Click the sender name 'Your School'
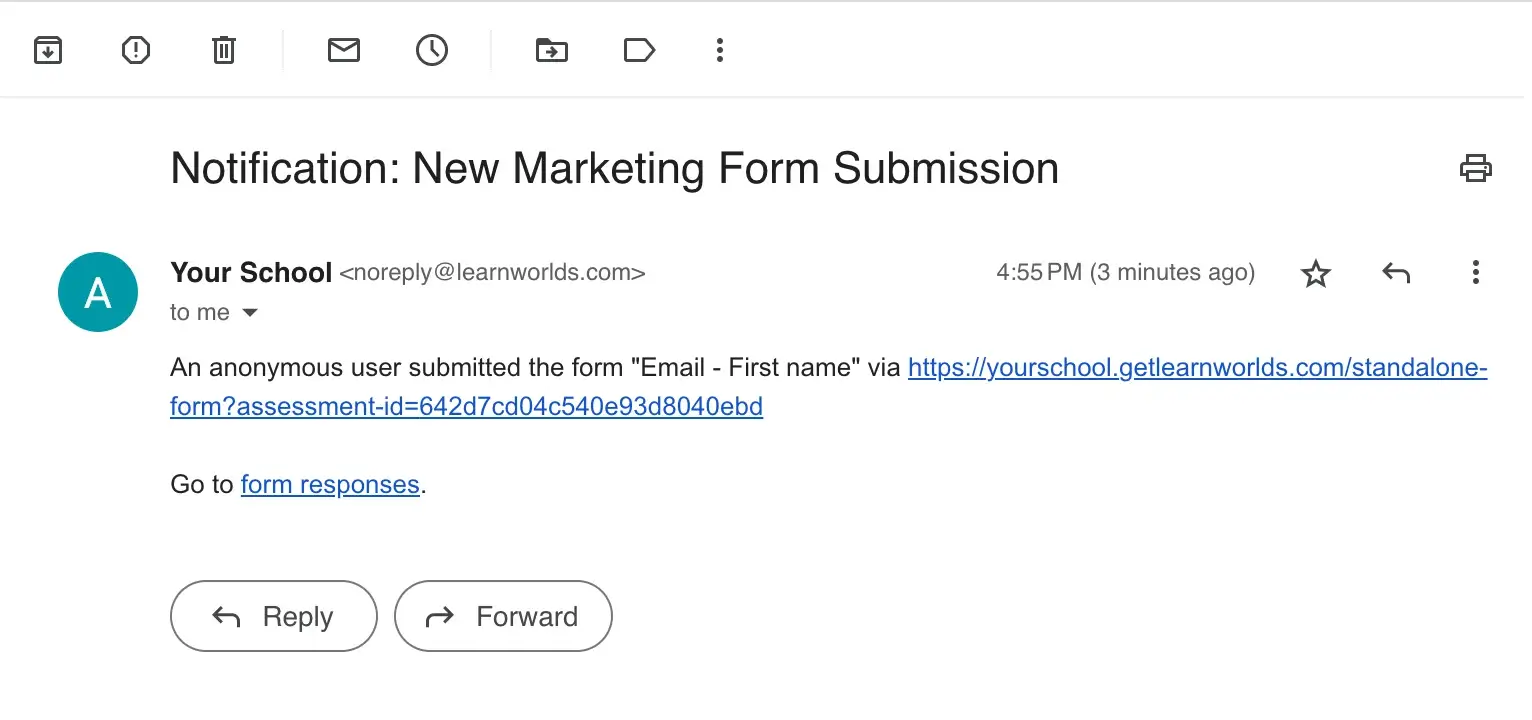Viewport: 1532px width, 720px height. click(251, 272)
